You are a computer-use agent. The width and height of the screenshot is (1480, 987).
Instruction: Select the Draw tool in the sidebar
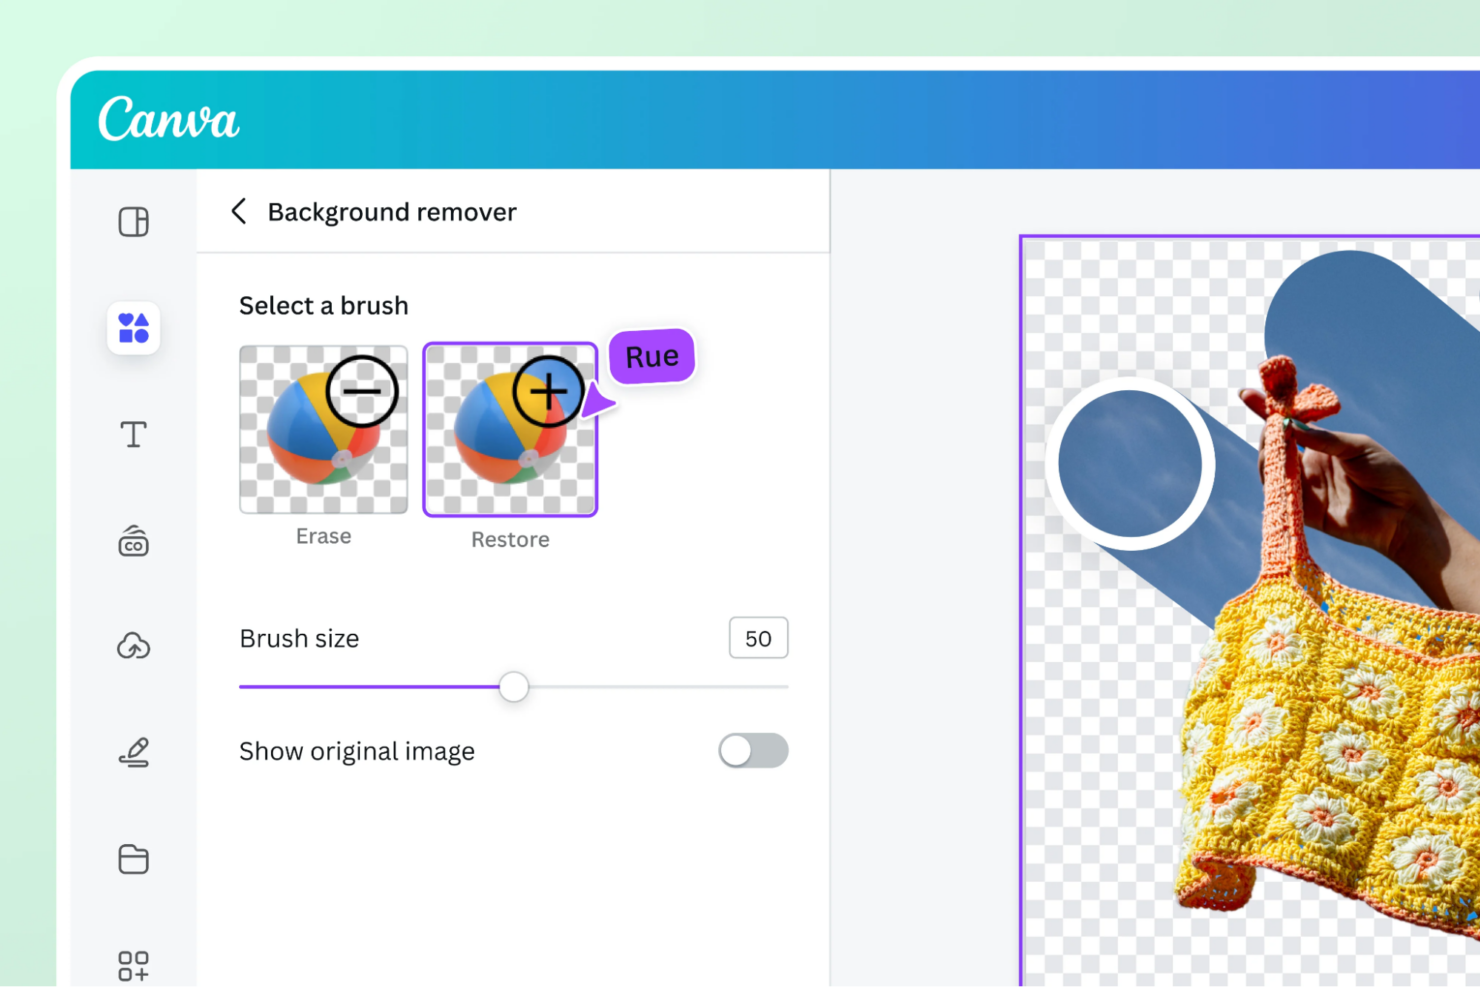(133, 752)
